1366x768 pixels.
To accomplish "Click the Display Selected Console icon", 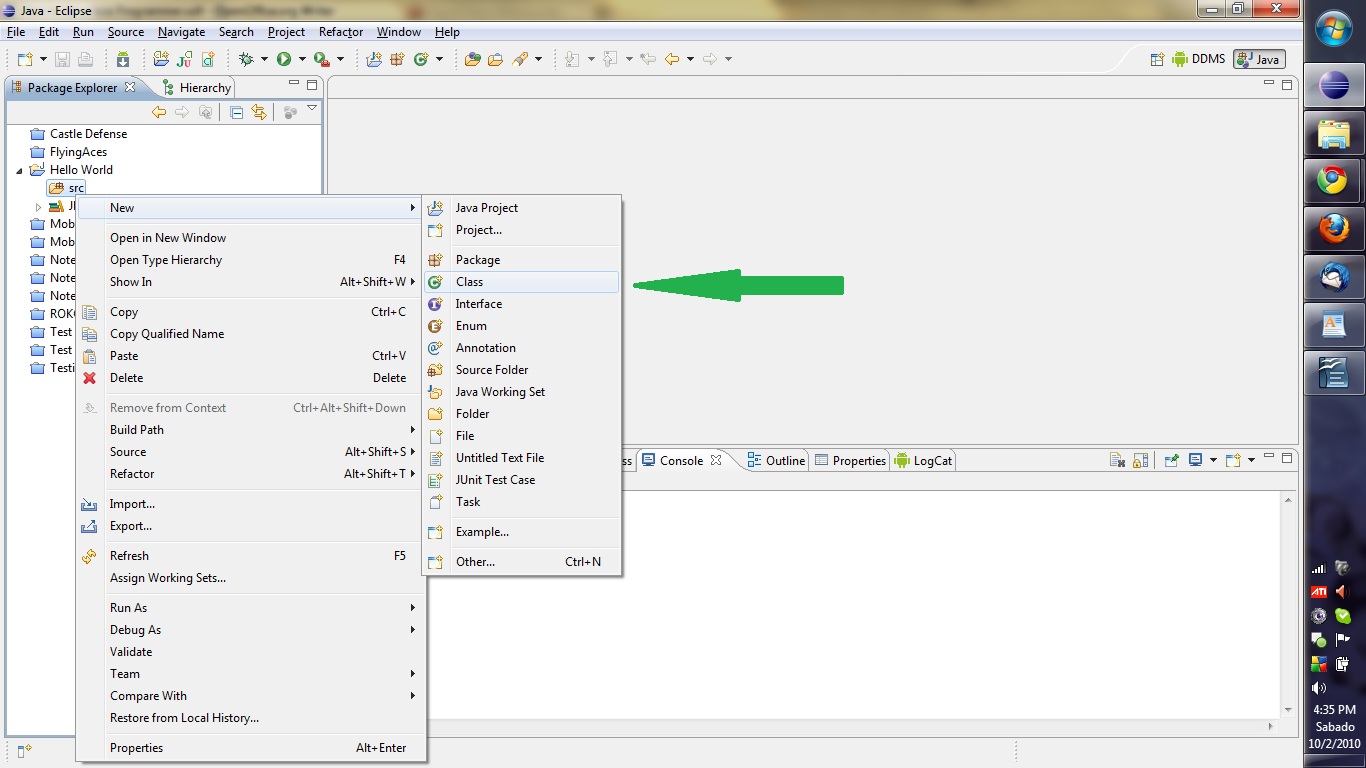I will tap(1195, 460).
